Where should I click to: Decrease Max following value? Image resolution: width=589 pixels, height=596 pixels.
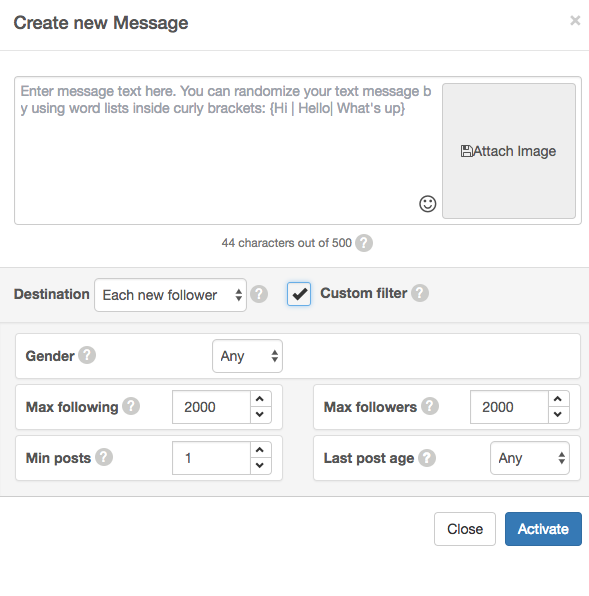pos(260,414)
